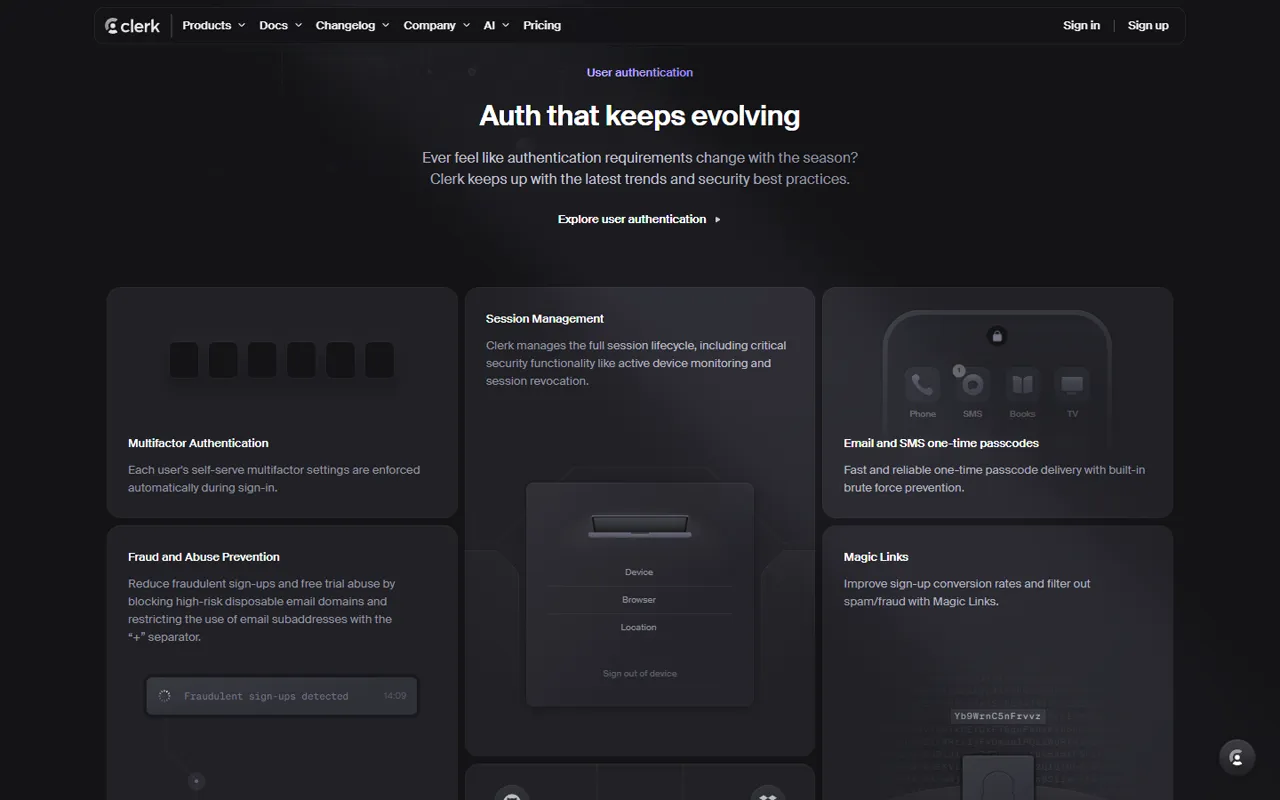Image resolution: width=1280 pixels, height=800 pixels.
Task: Expand the Changelog menu
Action: [352, 26]
